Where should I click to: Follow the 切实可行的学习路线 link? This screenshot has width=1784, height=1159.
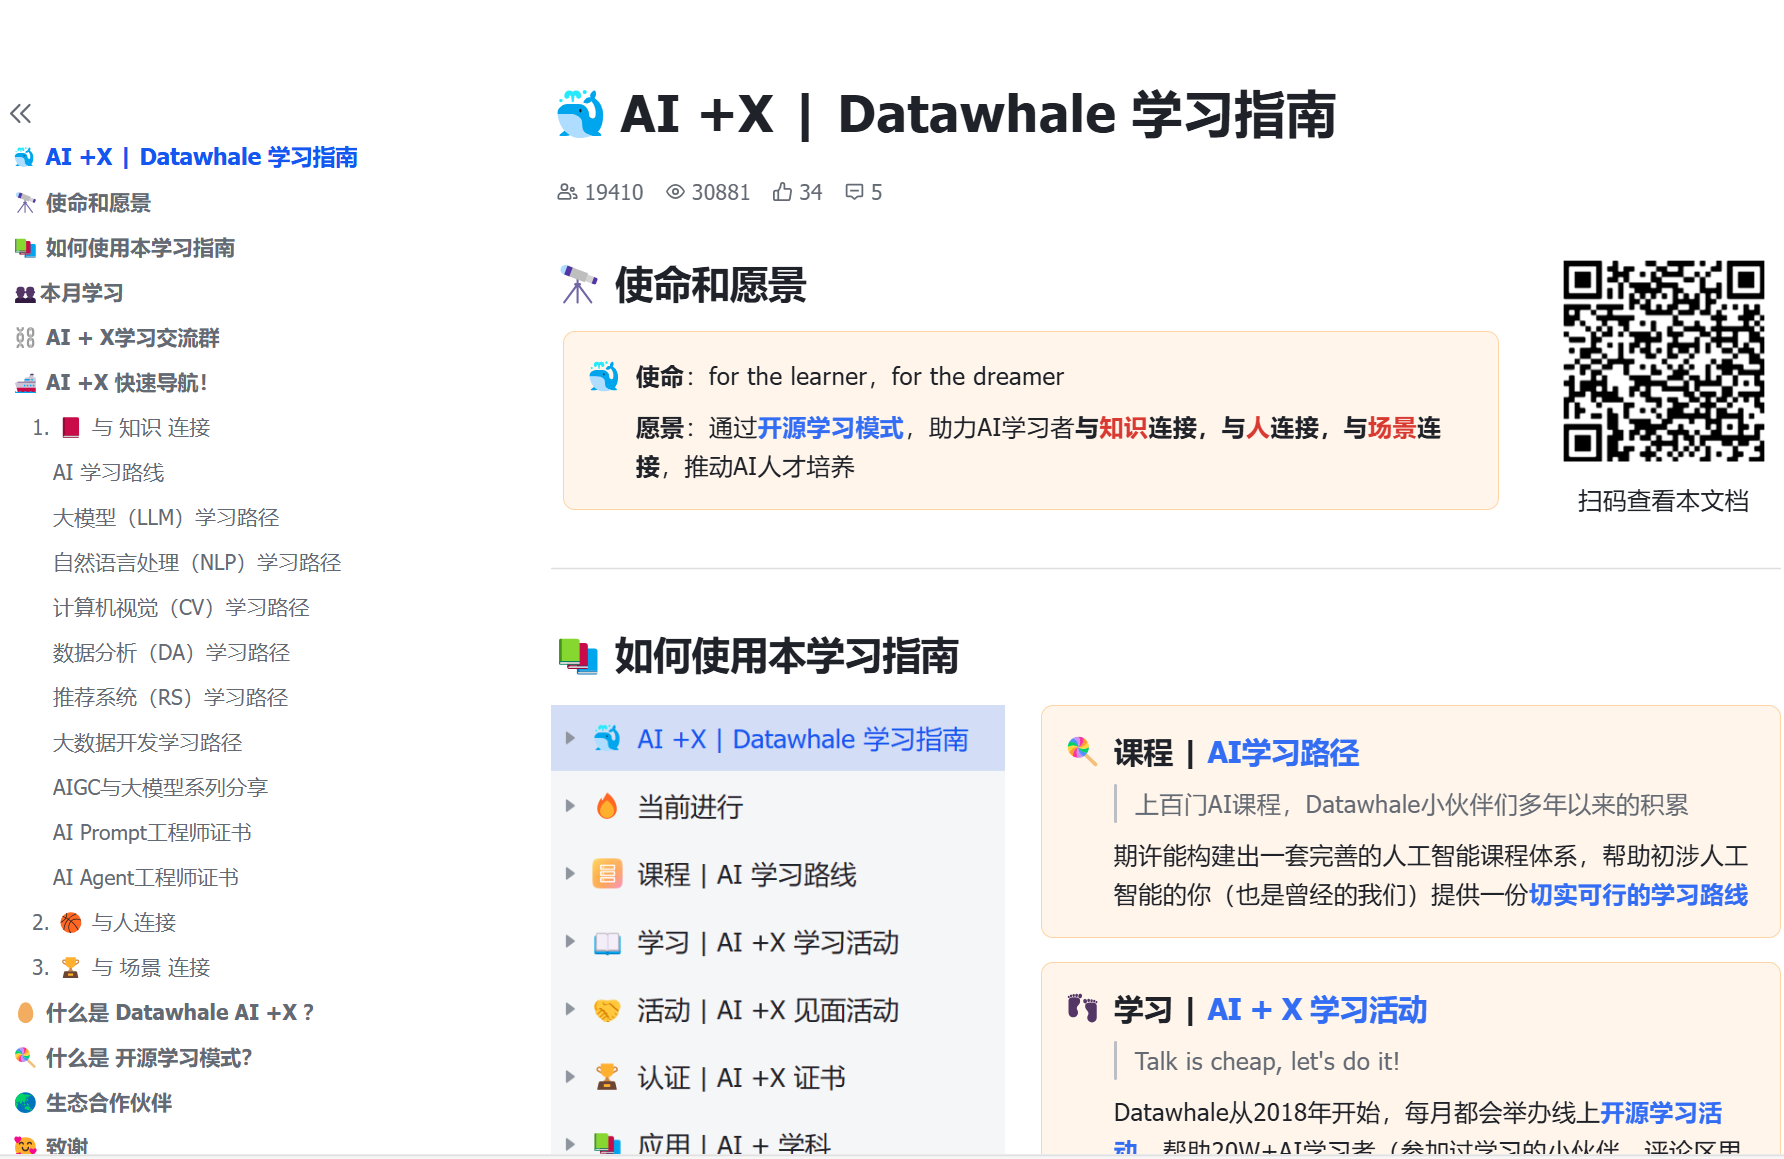click(1638, 895)
